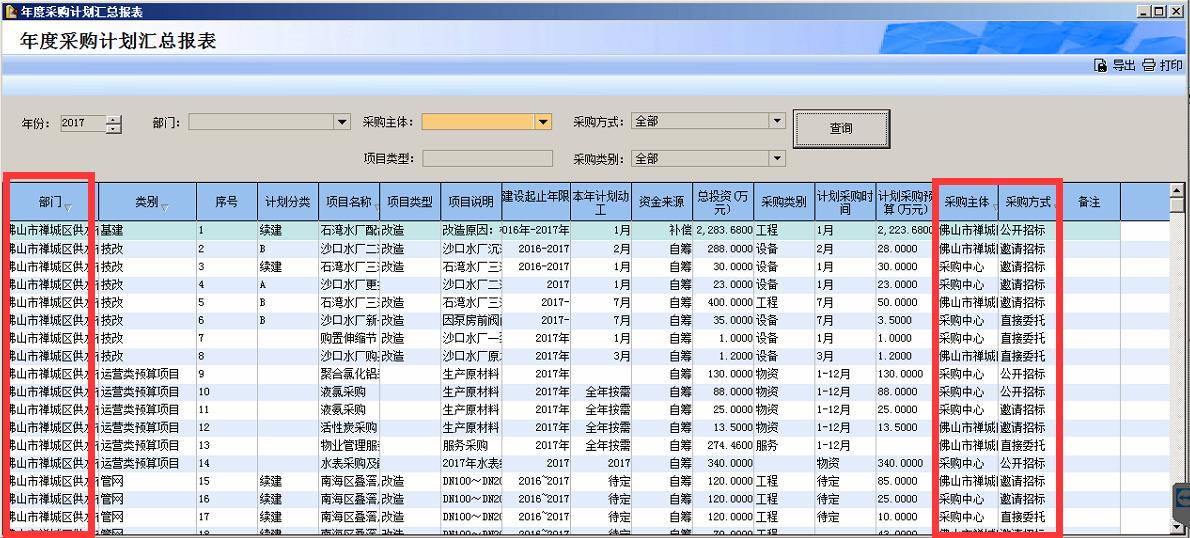This screenshot has width=1190, height=538.
Task: Click the 资金来源 column header
Action: [661, 202]
